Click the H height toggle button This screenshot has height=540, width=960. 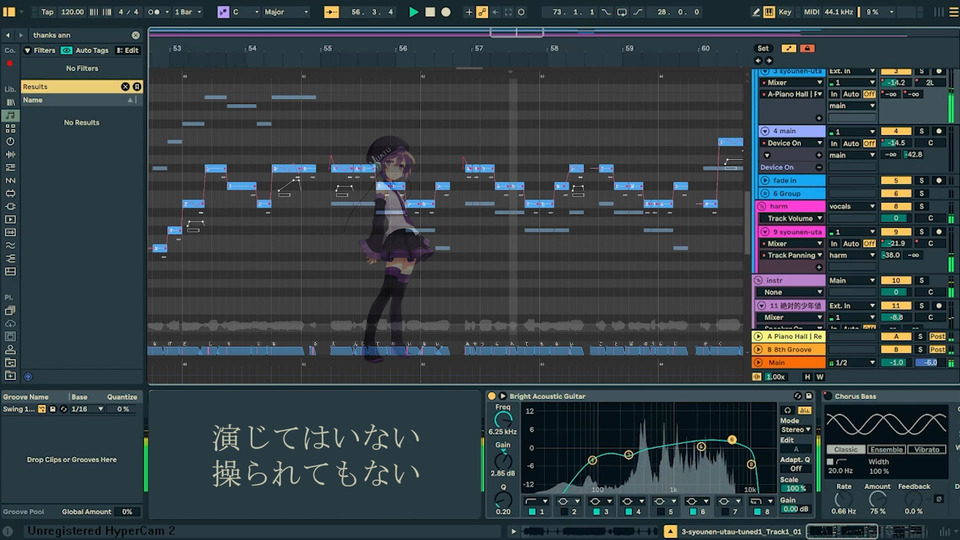tap(807, 377)
